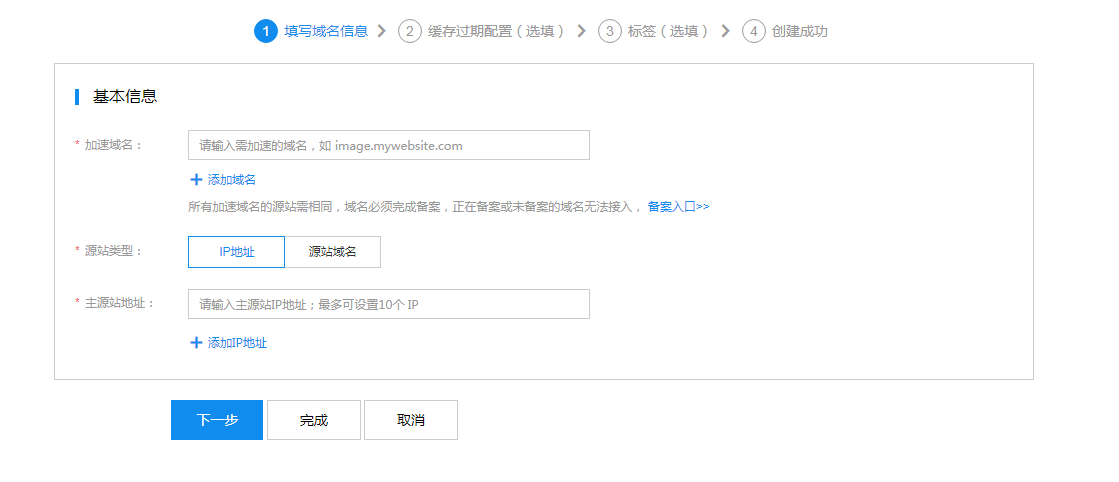Click the 基本信息 section heading
The width and height of the screenshot is (1119, 482).
[x=125, y=96]
